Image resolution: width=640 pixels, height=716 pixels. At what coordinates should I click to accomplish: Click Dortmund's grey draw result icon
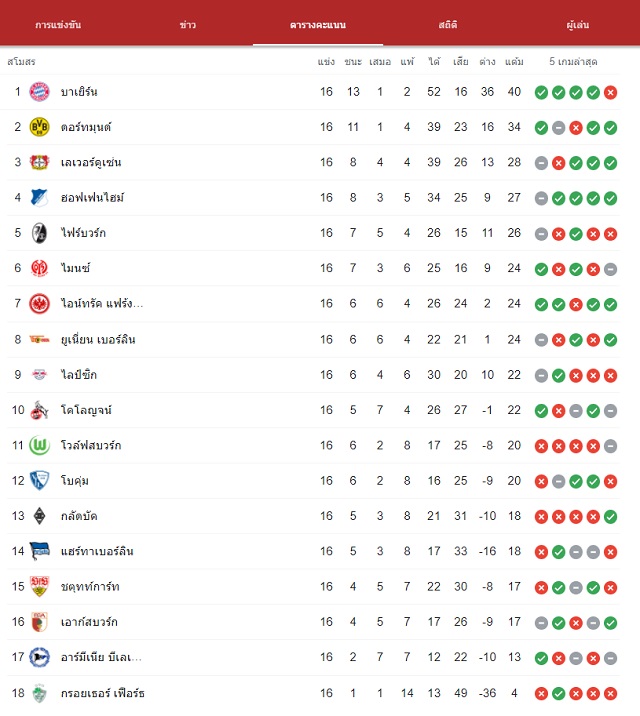(x=558, y=128)
